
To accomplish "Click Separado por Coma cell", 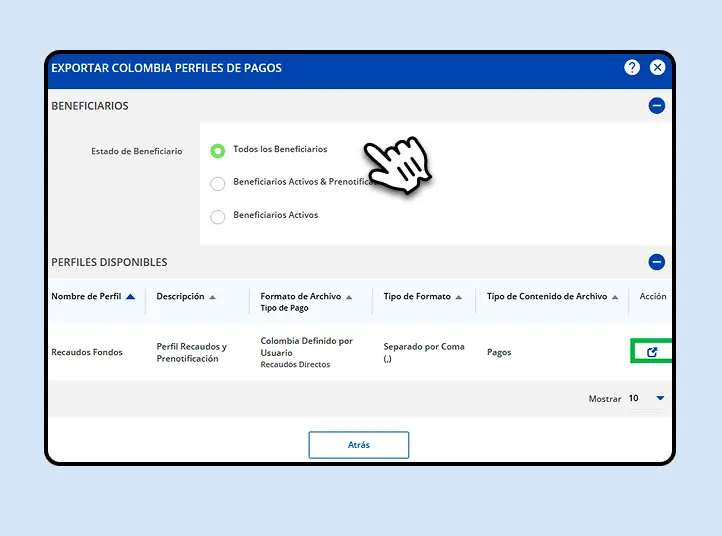I will pos(424,352).
